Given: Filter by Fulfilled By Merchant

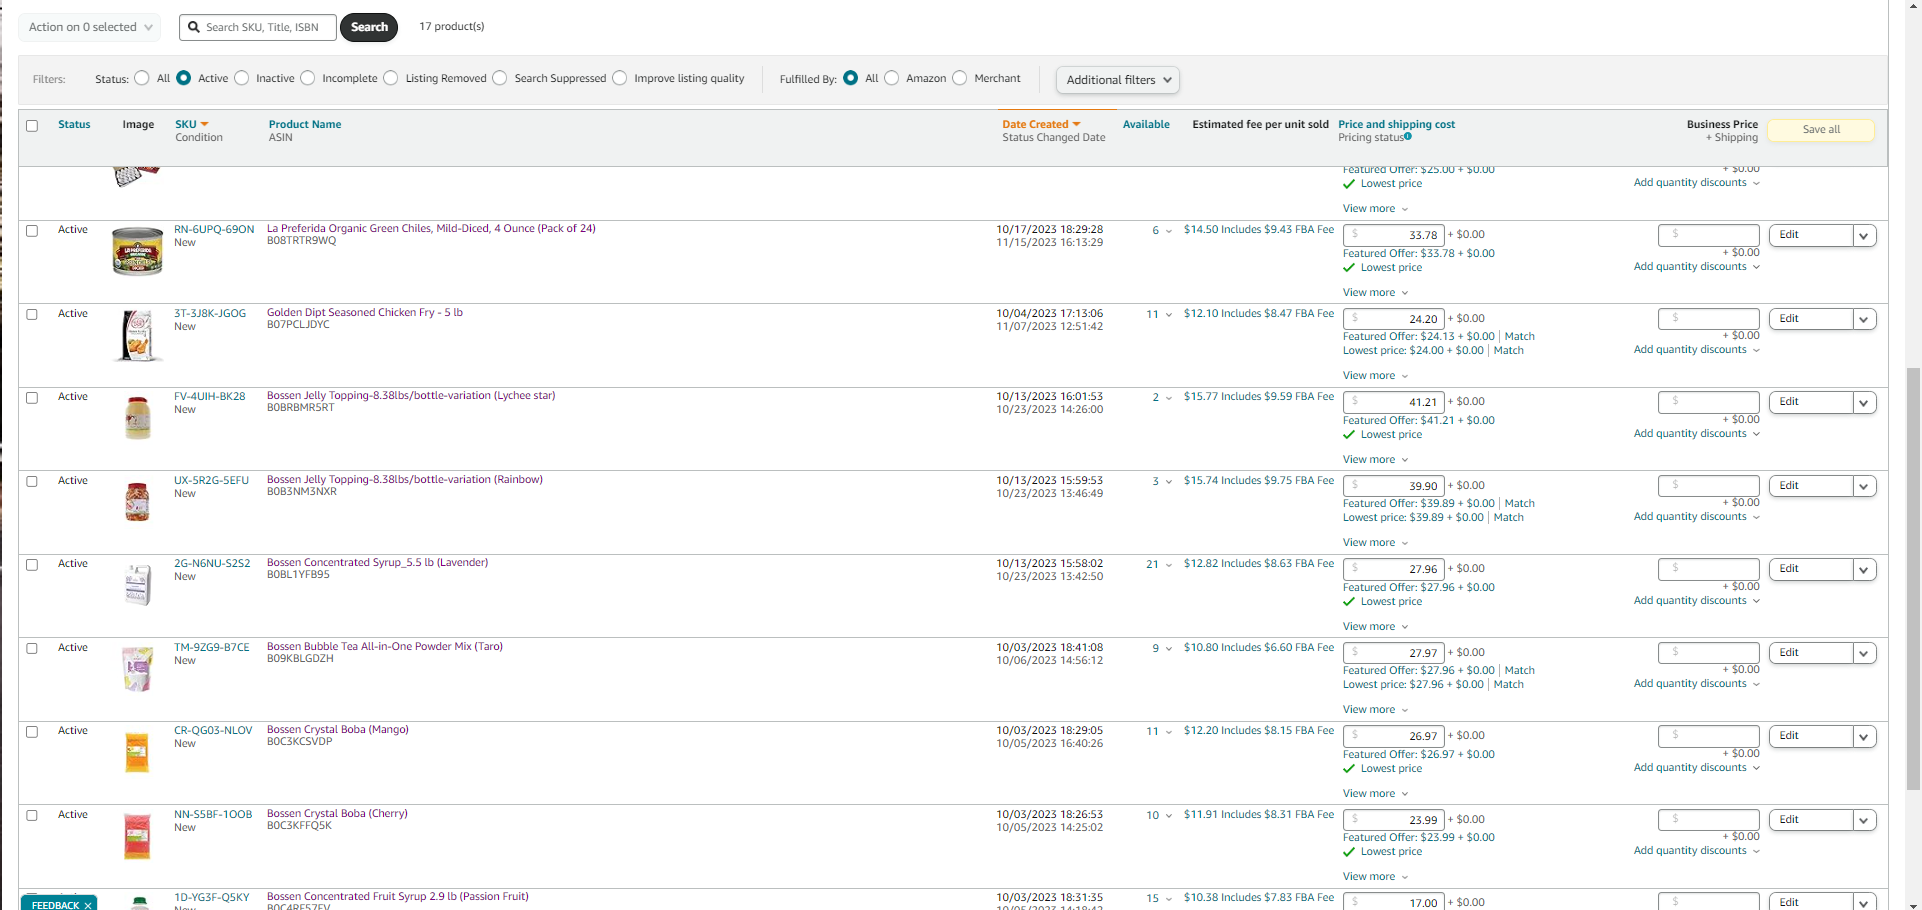Looking at the screenshot, I should coord(960,78).
